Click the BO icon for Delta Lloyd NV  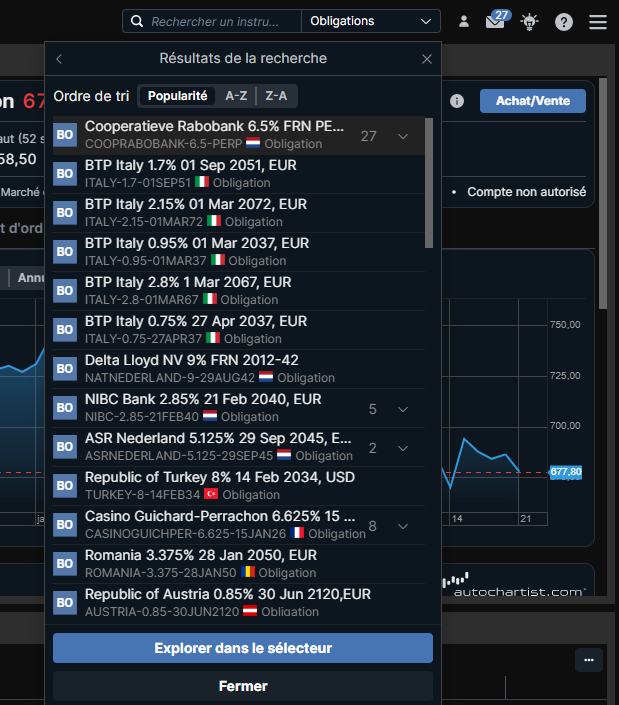click(65, 369)
